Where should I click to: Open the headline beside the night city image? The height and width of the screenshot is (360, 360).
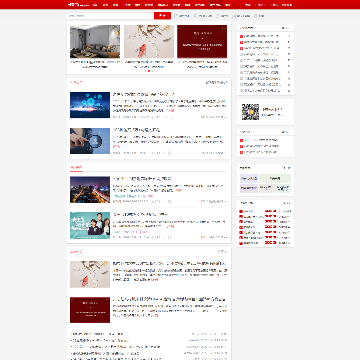142,179
